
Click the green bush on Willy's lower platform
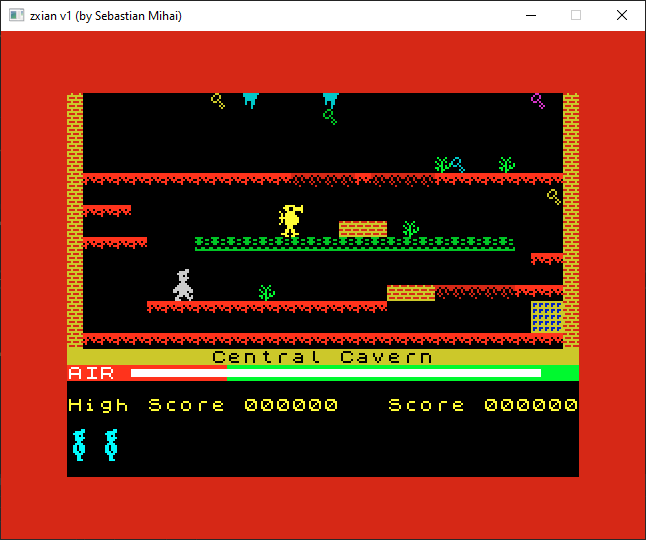tap(267, 293)
